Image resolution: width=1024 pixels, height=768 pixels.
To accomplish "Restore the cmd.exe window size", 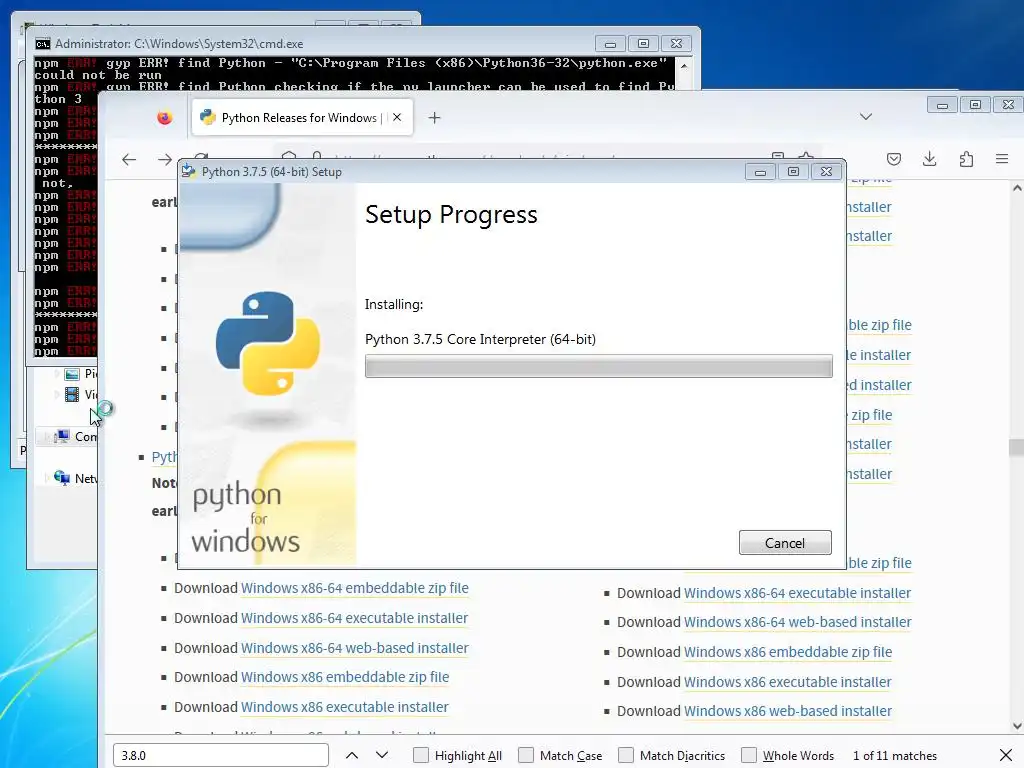I will tap(643, 44).
